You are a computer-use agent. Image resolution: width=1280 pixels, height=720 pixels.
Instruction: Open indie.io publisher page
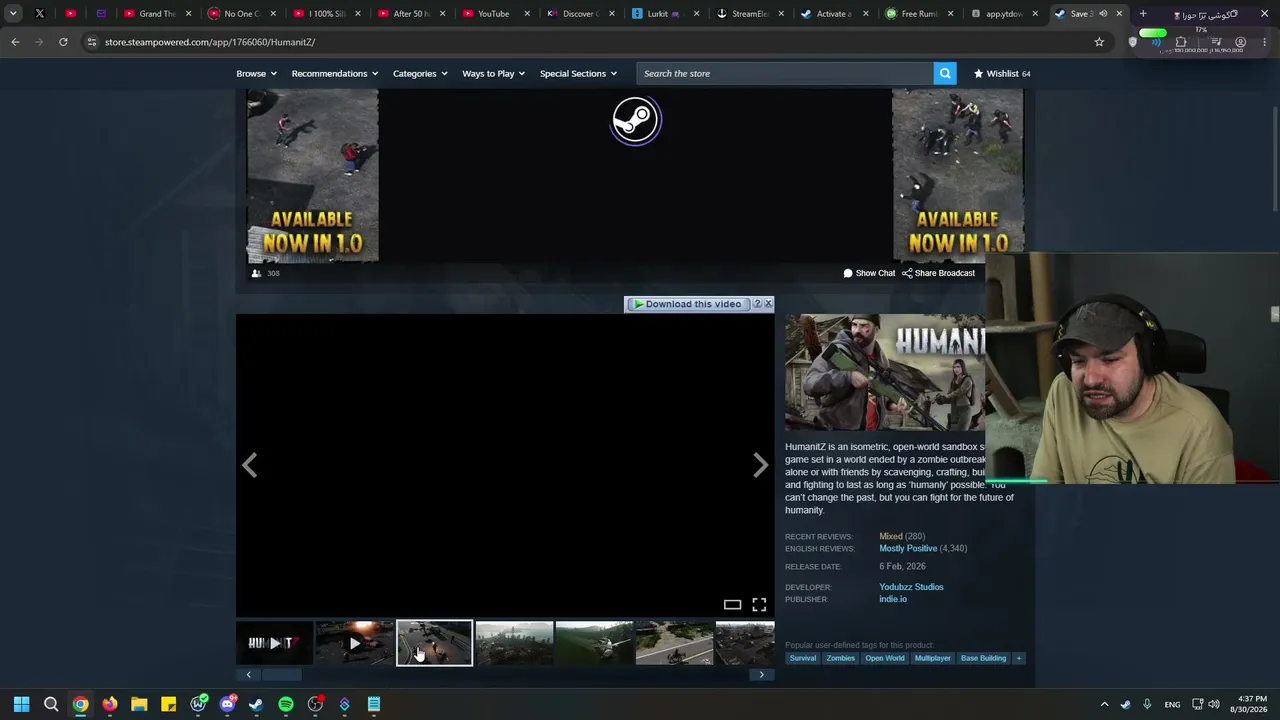tap(893, 599)
